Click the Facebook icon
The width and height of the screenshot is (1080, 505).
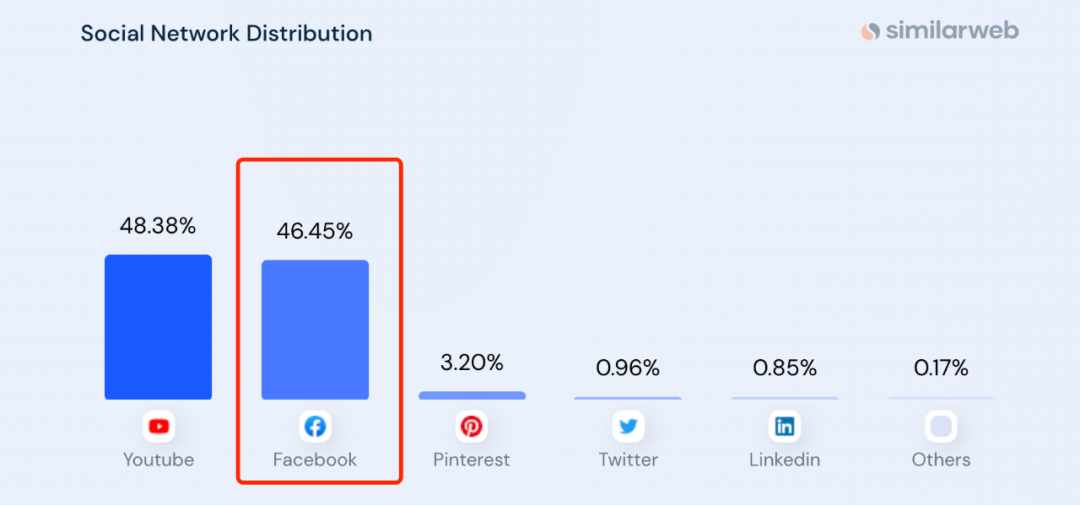pyautogui.click(x=315, y=427)
